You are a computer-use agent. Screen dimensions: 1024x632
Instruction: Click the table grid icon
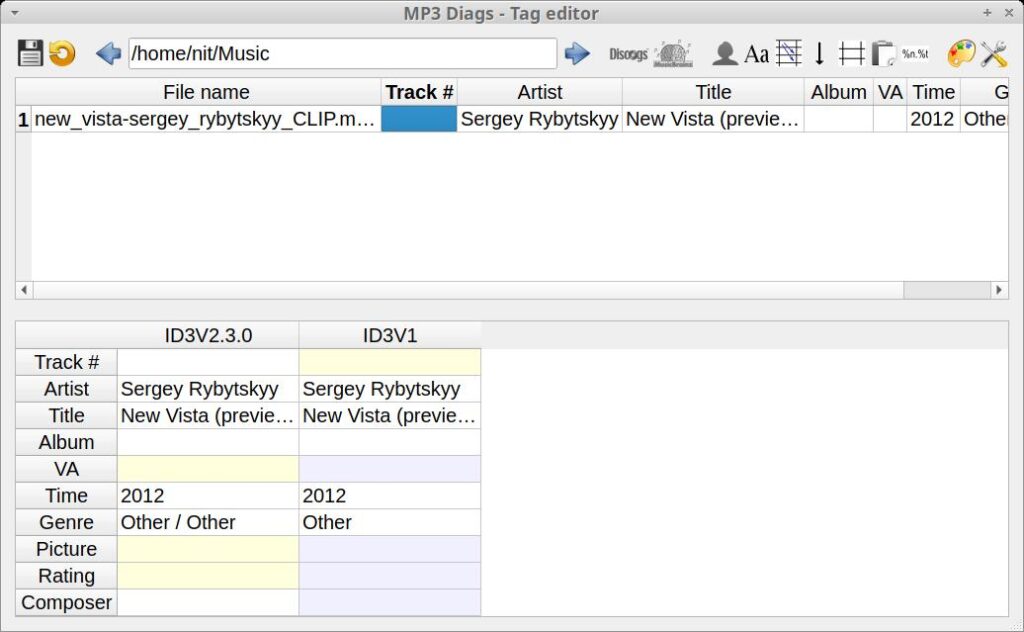point(851,54)
